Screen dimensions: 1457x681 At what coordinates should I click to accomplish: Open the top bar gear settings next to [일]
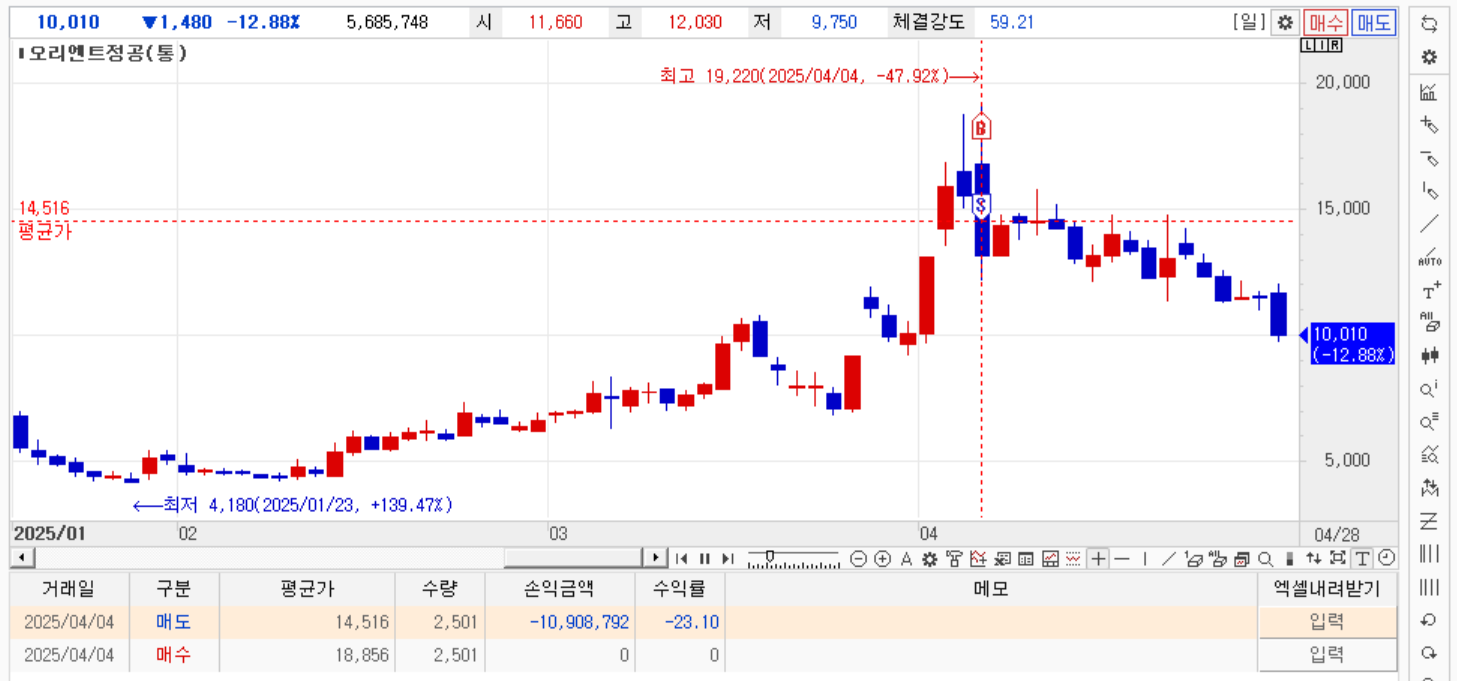1285,22
